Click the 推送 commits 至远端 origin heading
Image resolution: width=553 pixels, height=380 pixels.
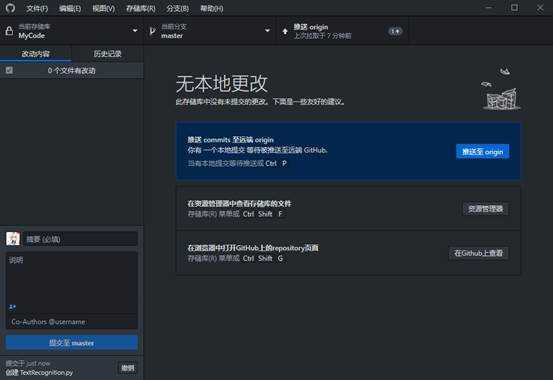(x=231, y=140)
